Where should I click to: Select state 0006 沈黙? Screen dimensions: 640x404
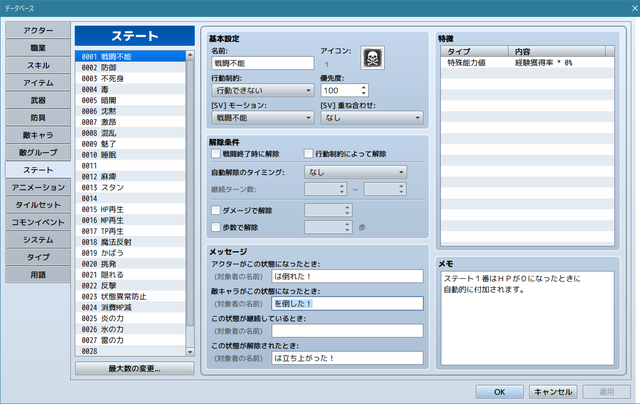coord(130,111)
